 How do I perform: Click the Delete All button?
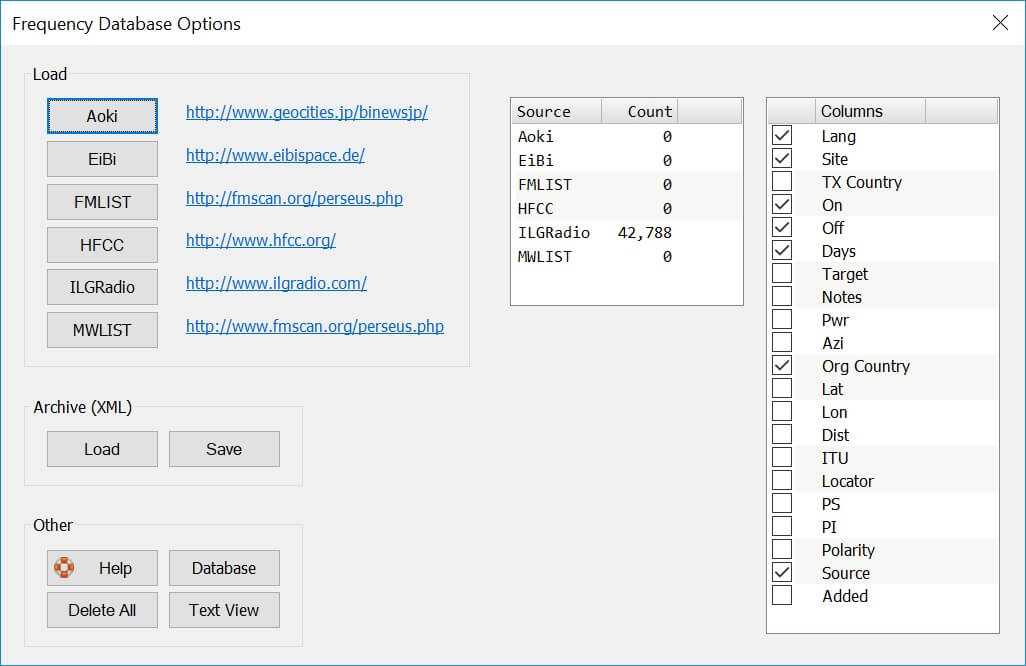(102, 610)
